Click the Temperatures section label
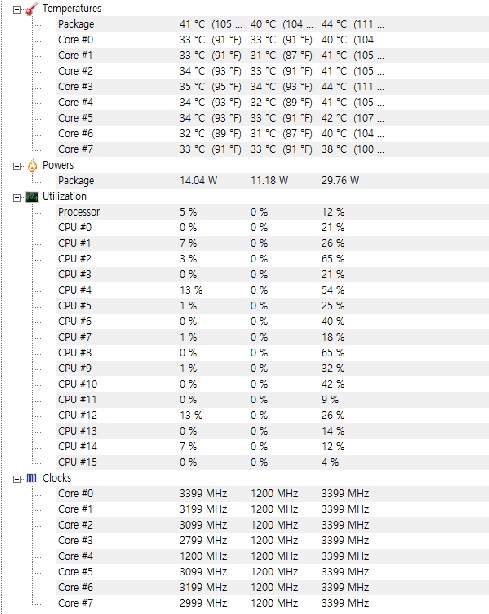Screen dimensions: 489x614 click(72, 8)
